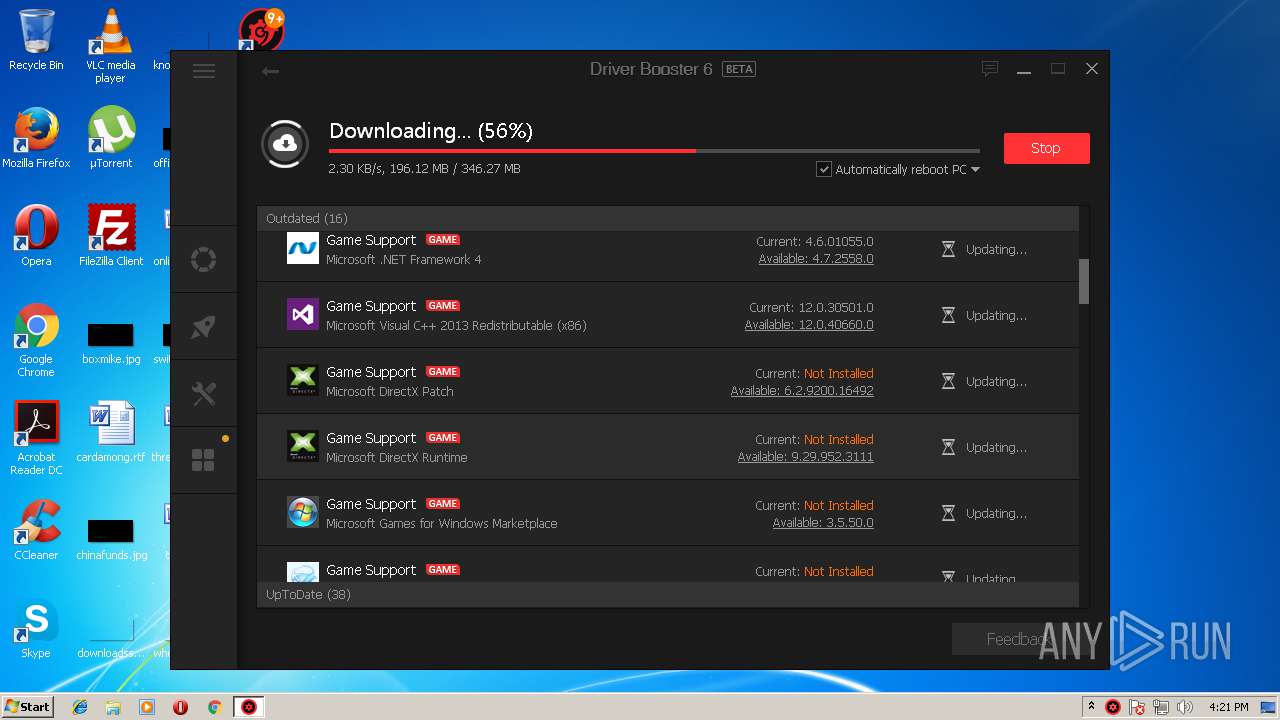Viewport: 1280px width, 720px height.
Task: Click the hourglass icon for .NET Framework row
Action: coord(948,249)
